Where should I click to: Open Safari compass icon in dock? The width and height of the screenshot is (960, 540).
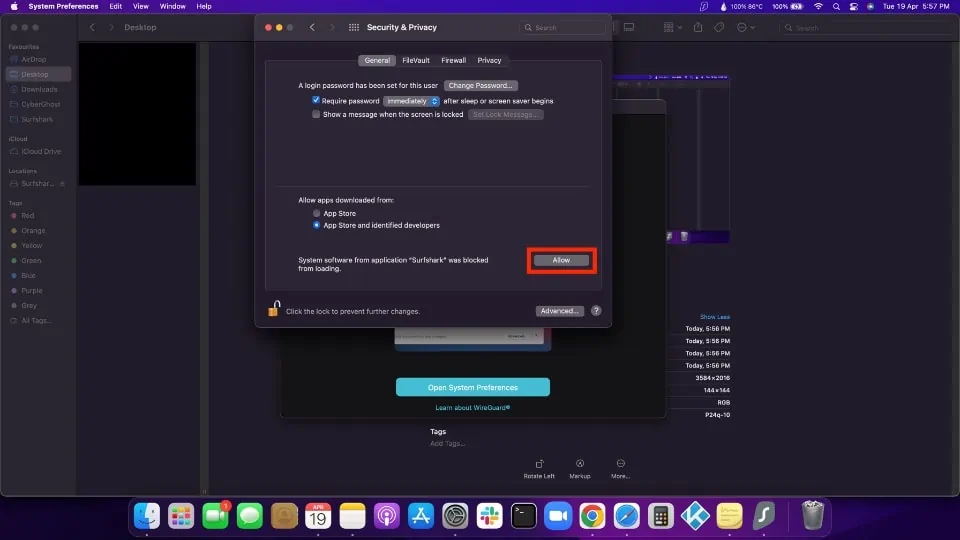pos(627,516)
